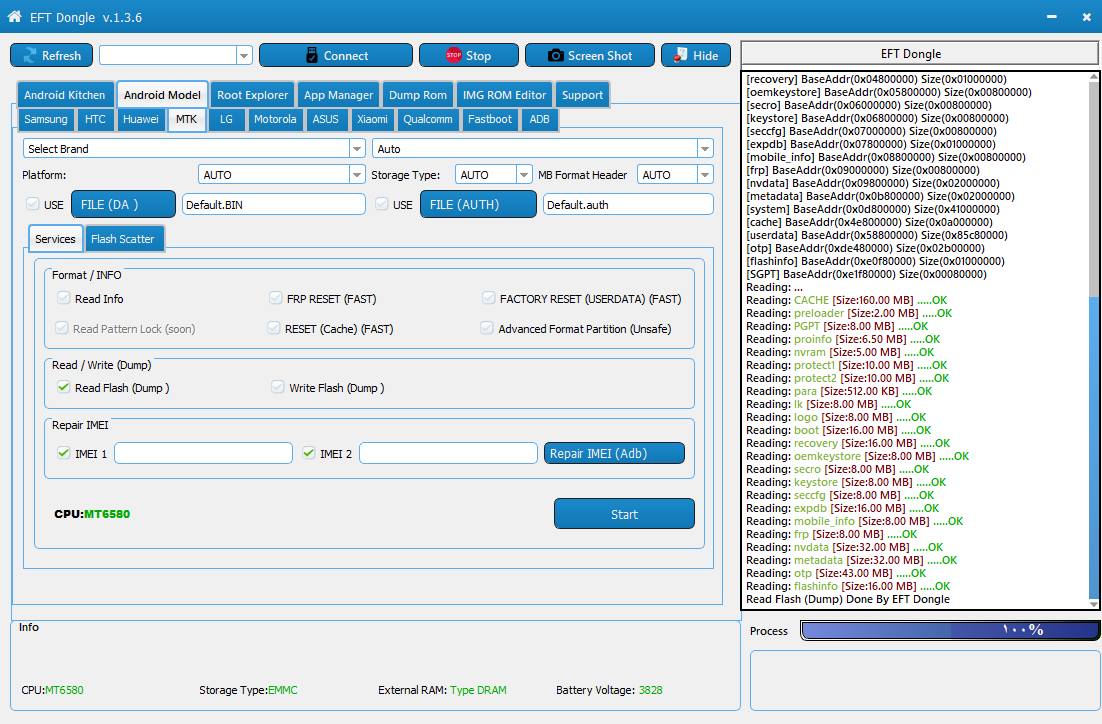1102x724 pixels.
Task: Check Write Flash (Dump) checkbox
Action: coord(278,387)
